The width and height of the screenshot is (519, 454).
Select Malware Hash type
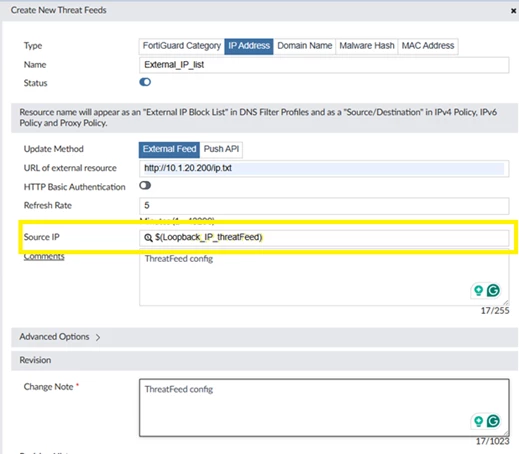pyautogui.click(x=367, y=46)
